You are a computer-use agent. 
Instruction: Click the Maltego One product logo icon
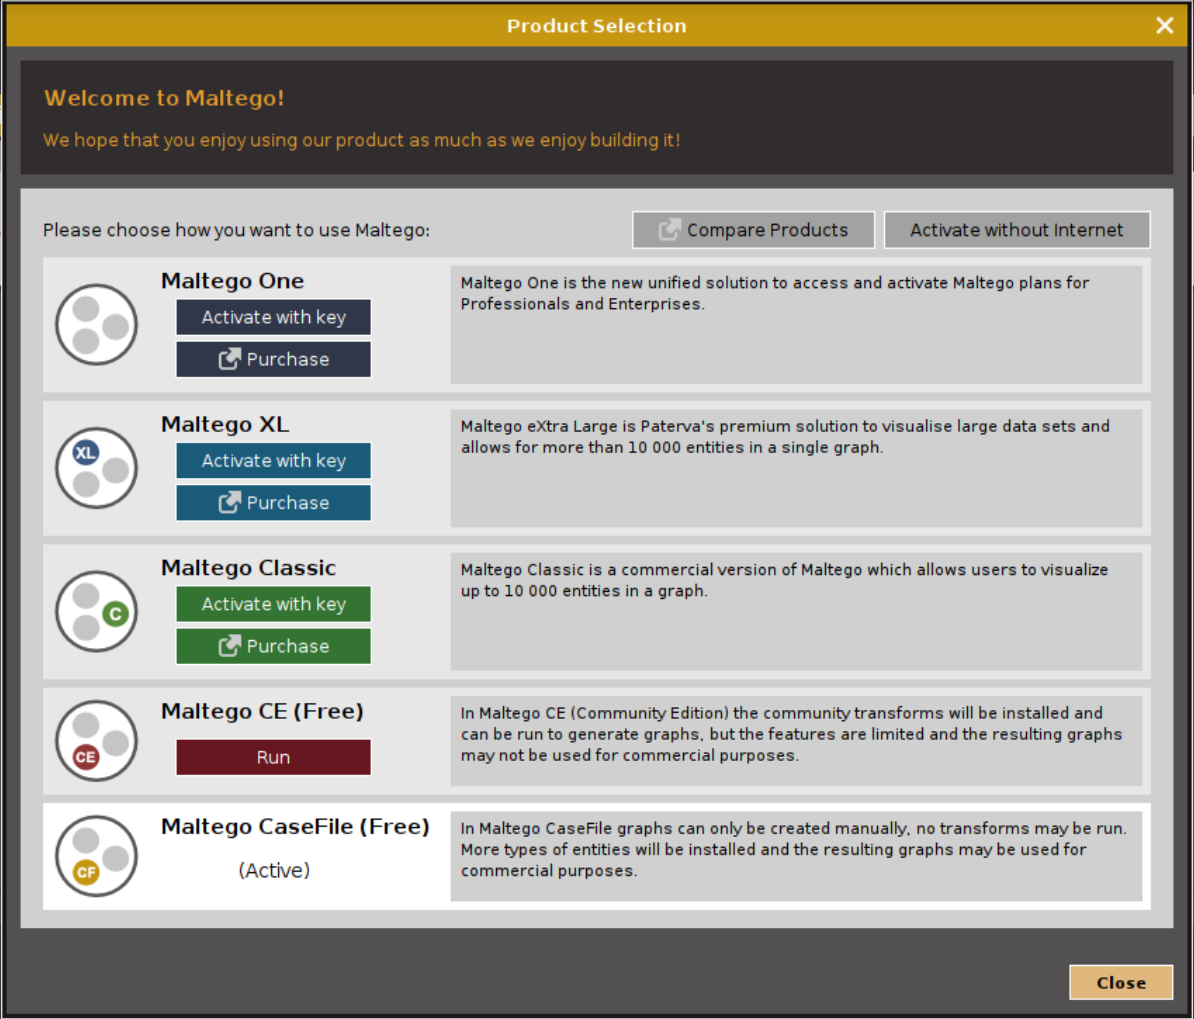[x=96, y=325]
